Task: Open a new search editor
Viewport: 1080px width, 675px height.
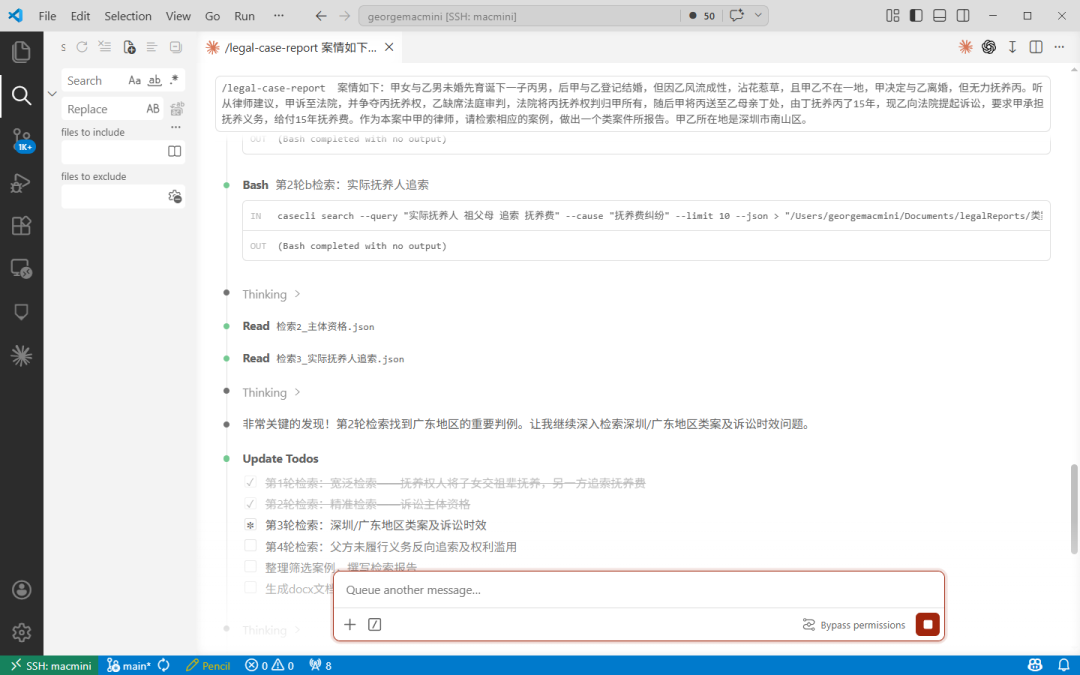Action: tap(129, 47)
